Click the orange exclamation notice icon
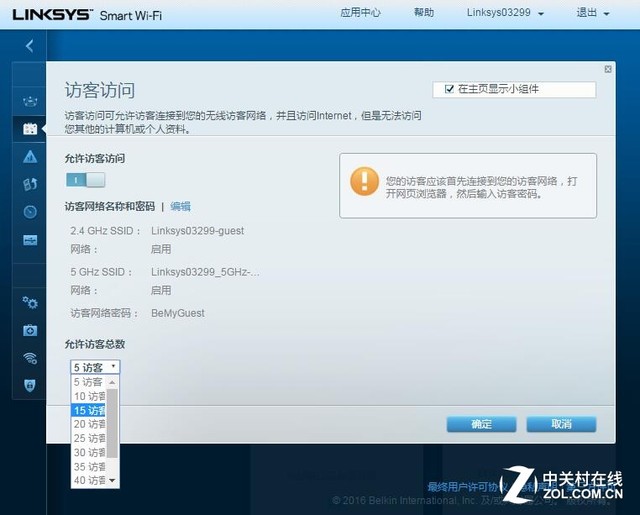640x515 pixels. tap(364, 181)
